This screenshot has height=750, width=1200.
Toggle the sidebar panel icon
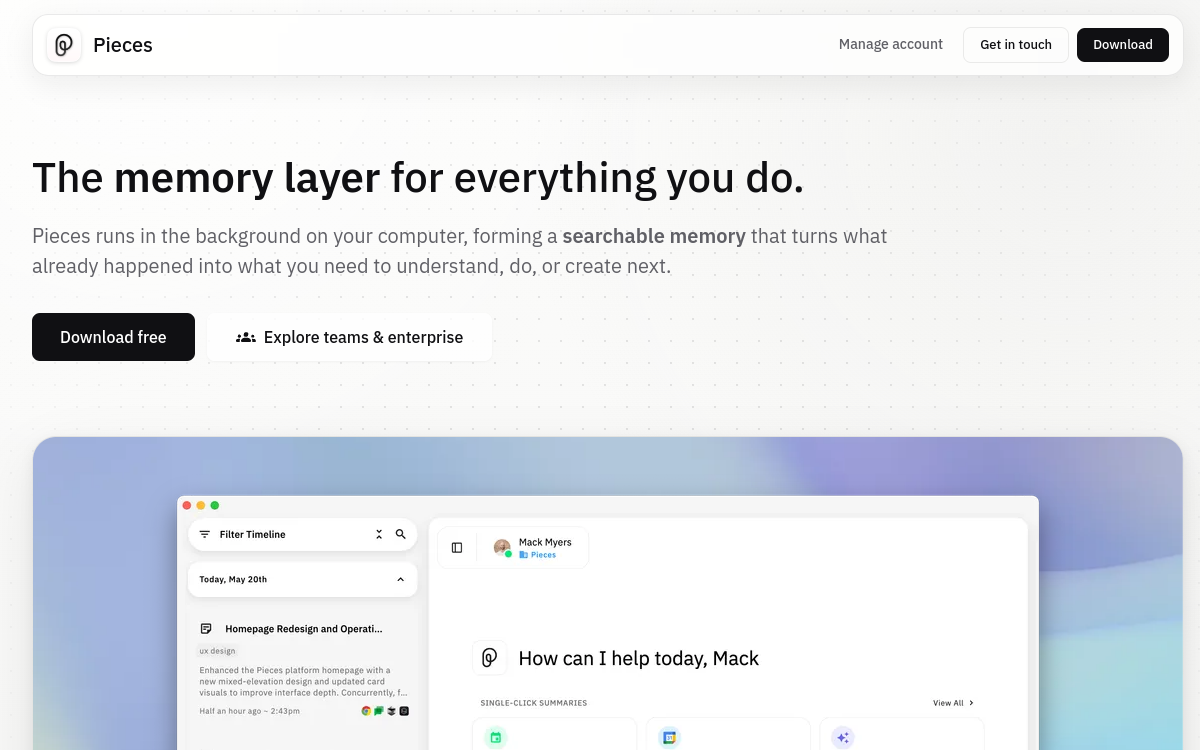(457, 548)
